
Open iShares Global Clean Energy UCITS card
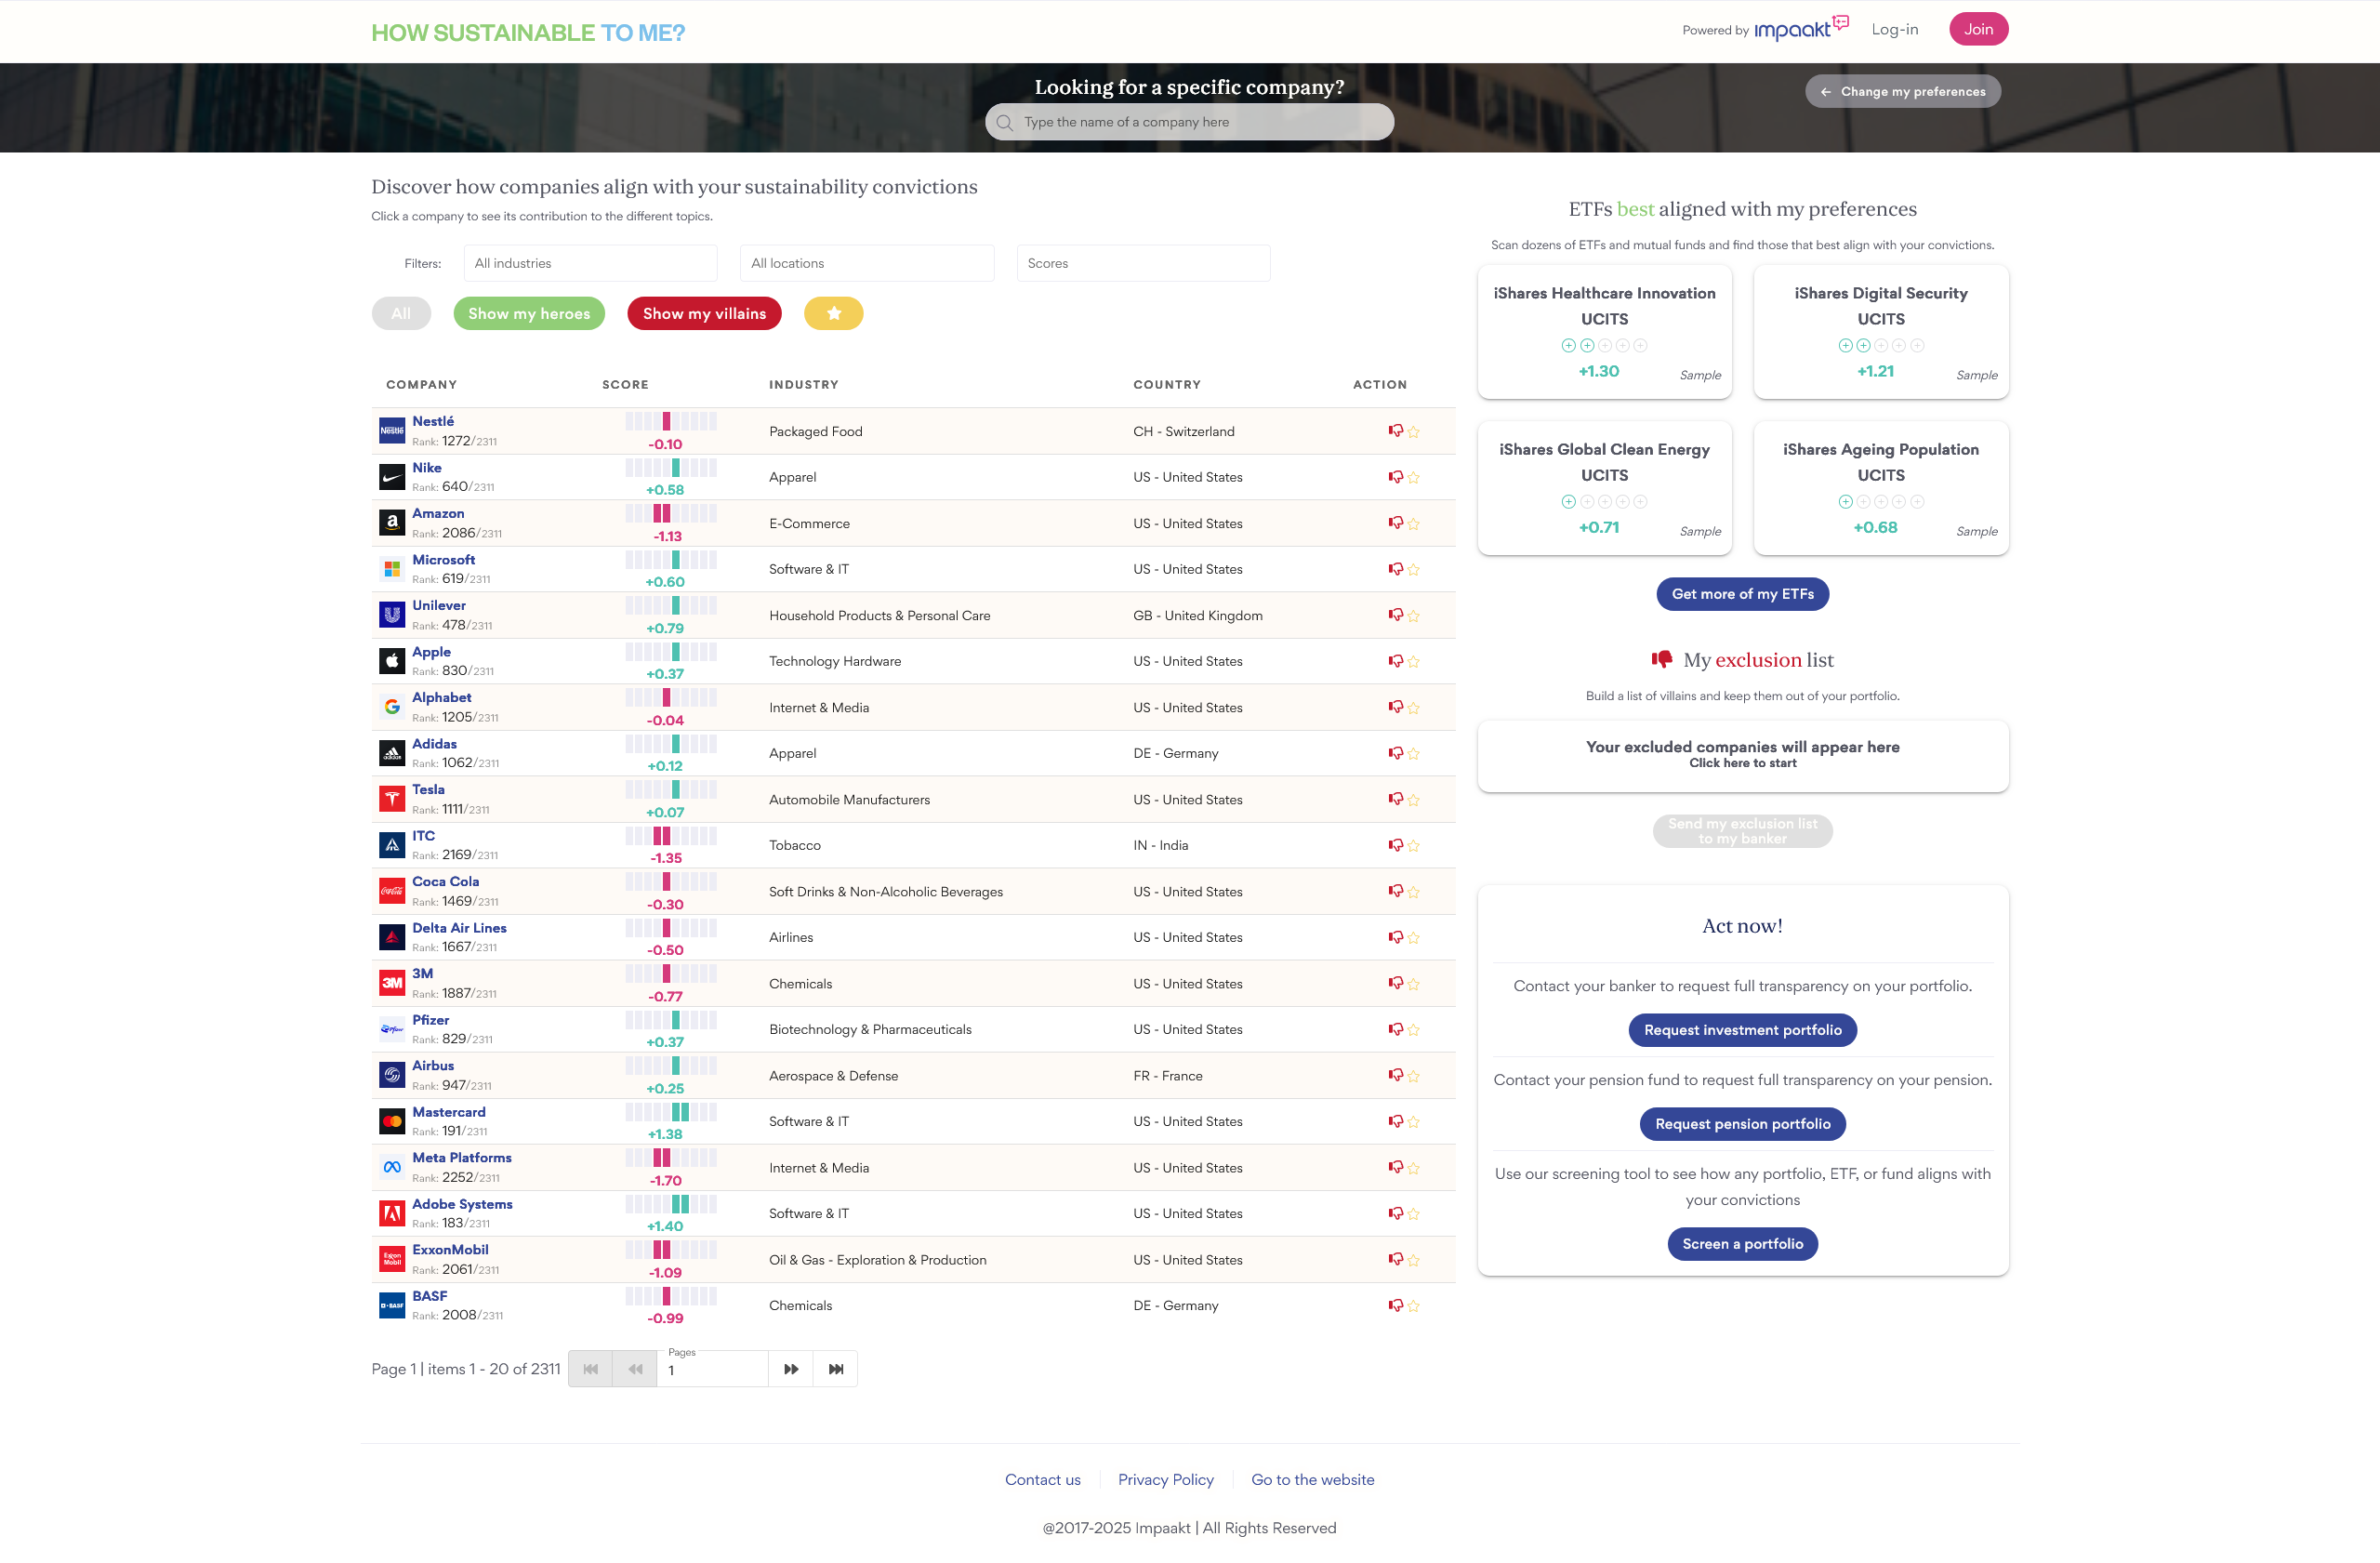(x=1604, y=488)
